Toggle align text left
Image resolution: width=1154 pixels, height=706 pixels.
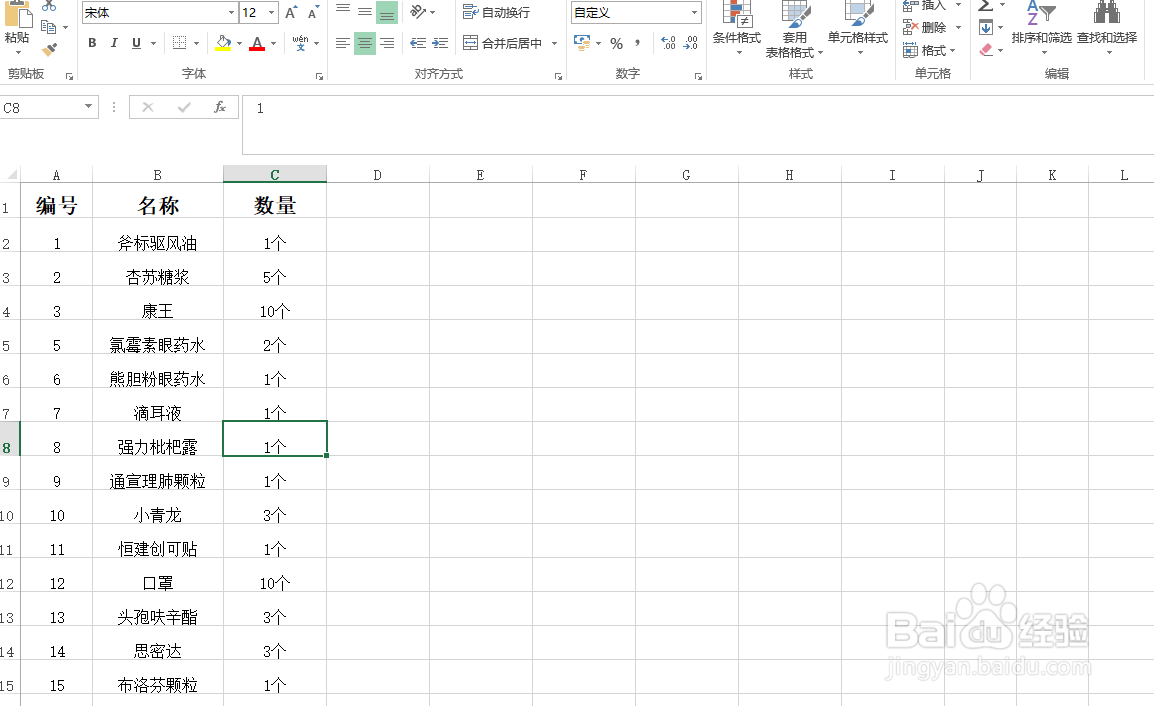click(x=343, y=43)
